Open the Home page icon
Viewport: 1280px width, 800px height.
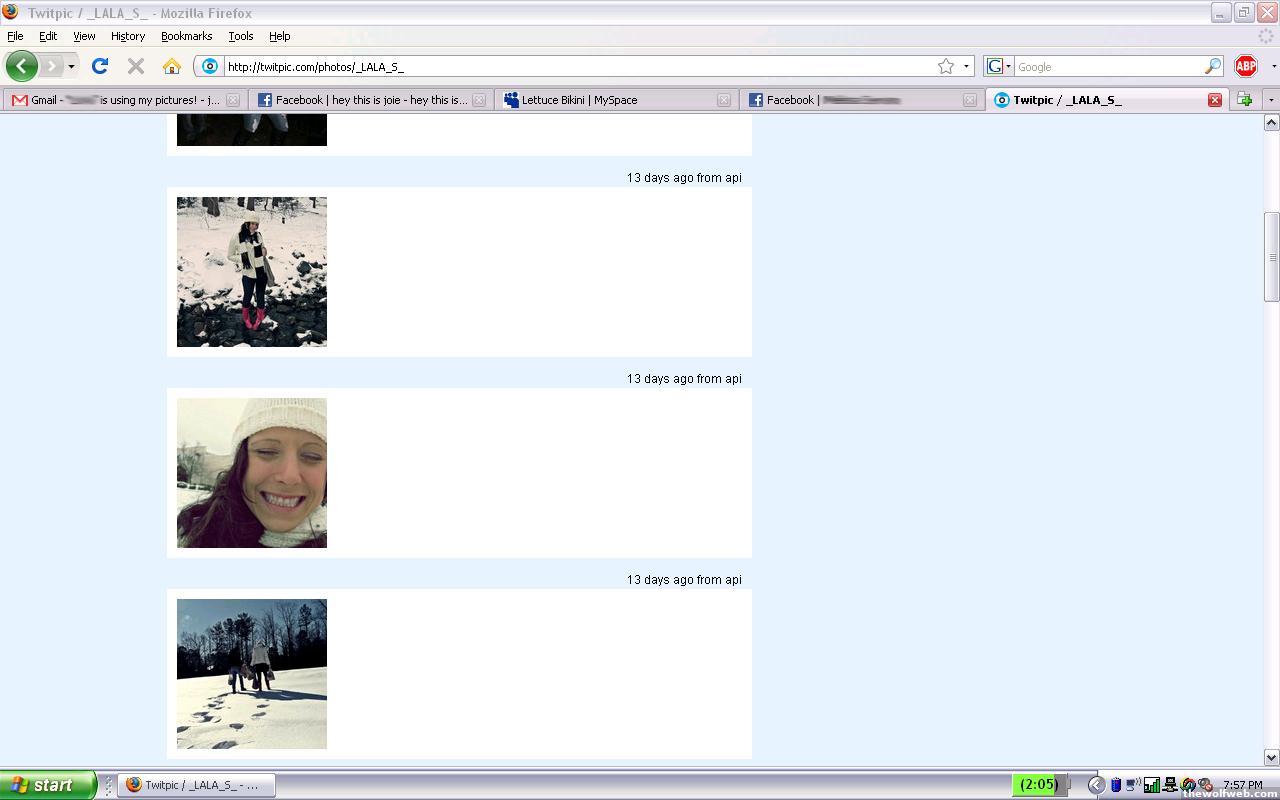(172, 66)
